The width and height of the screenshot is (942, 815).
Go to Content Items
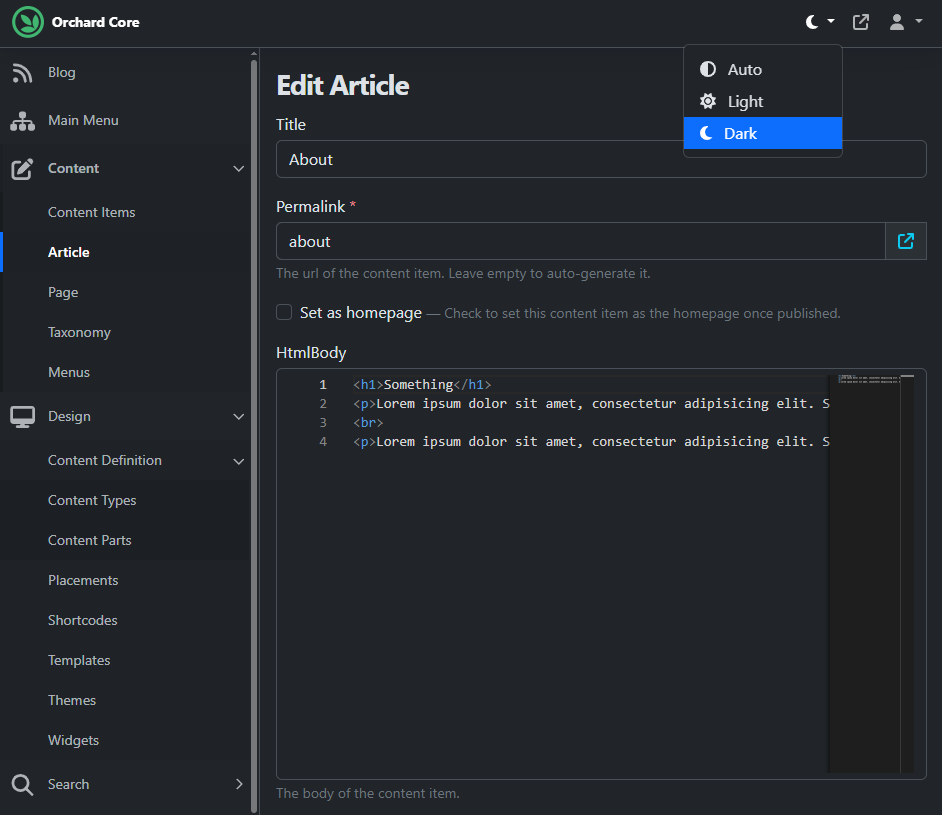pyautogui.click(x=91, y=213)
